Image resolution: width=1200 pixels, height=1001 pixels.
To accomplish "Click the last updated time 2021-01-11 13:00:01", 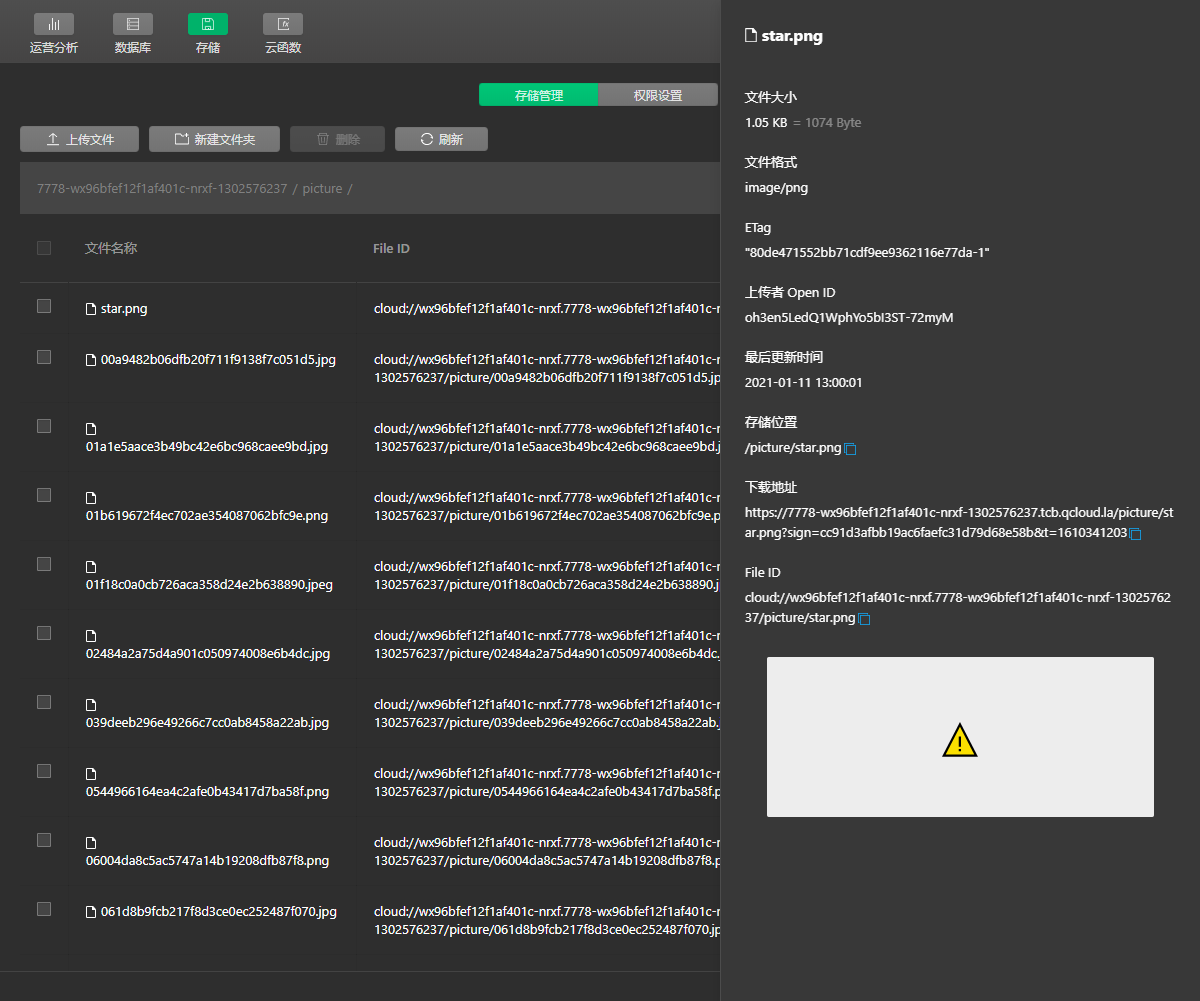I will 804,383.
